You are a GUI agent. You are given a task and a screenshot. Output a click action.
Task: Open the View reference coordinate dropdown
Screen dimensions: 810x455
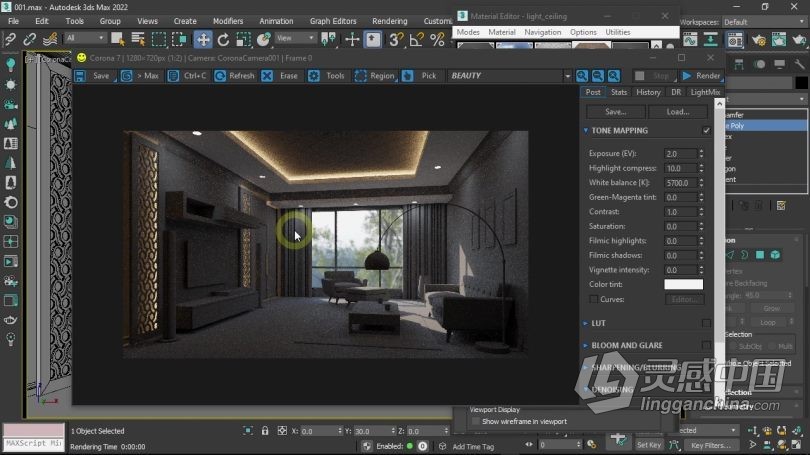(x=294, y=38)
